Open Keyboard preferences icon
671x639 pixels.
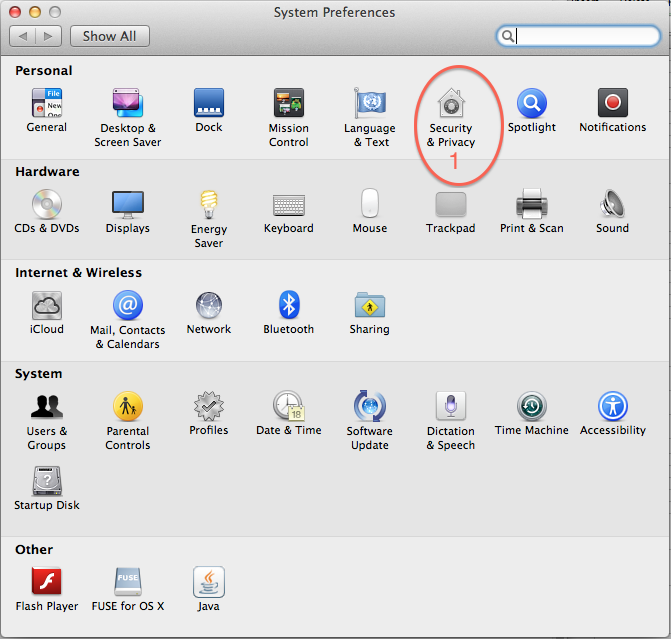(x=289, y=205)
